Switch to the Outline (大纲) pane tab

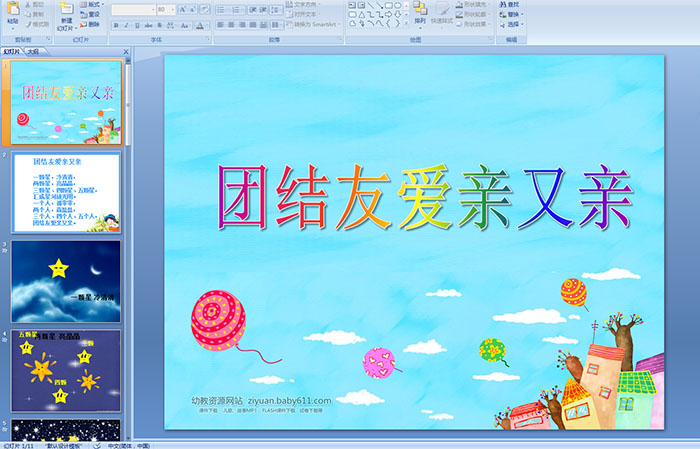pyautogui.click(x=34, y=52)
